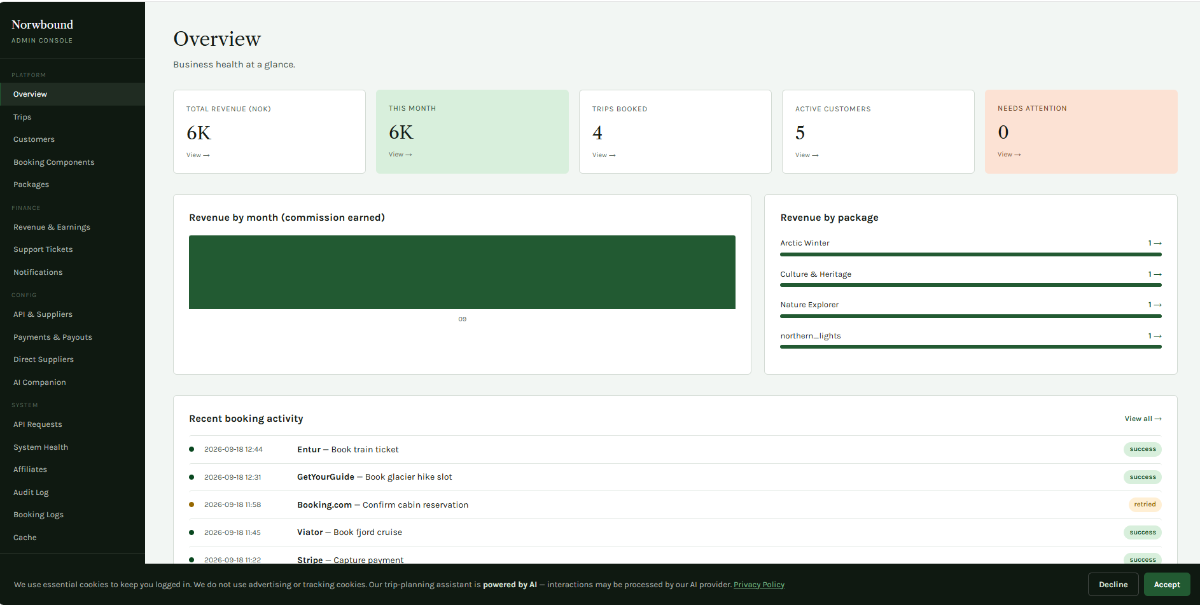Click arrow beside northern_lights package
This screenshot has width=1200, height=605.
point(1155,336)
